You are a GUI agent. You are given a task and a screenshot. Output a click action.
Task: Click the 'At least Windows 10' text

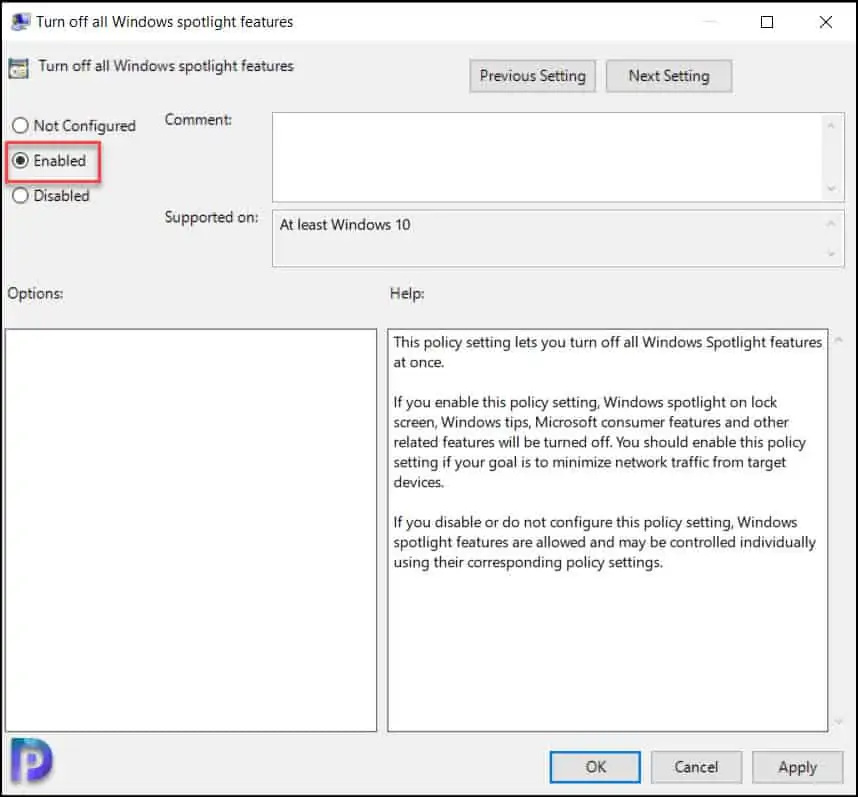point(345,225)
